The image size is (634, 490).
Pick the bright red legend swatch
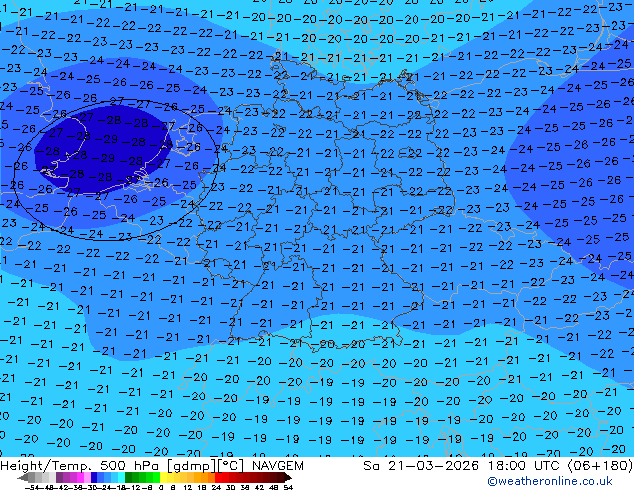coord(218,477)
